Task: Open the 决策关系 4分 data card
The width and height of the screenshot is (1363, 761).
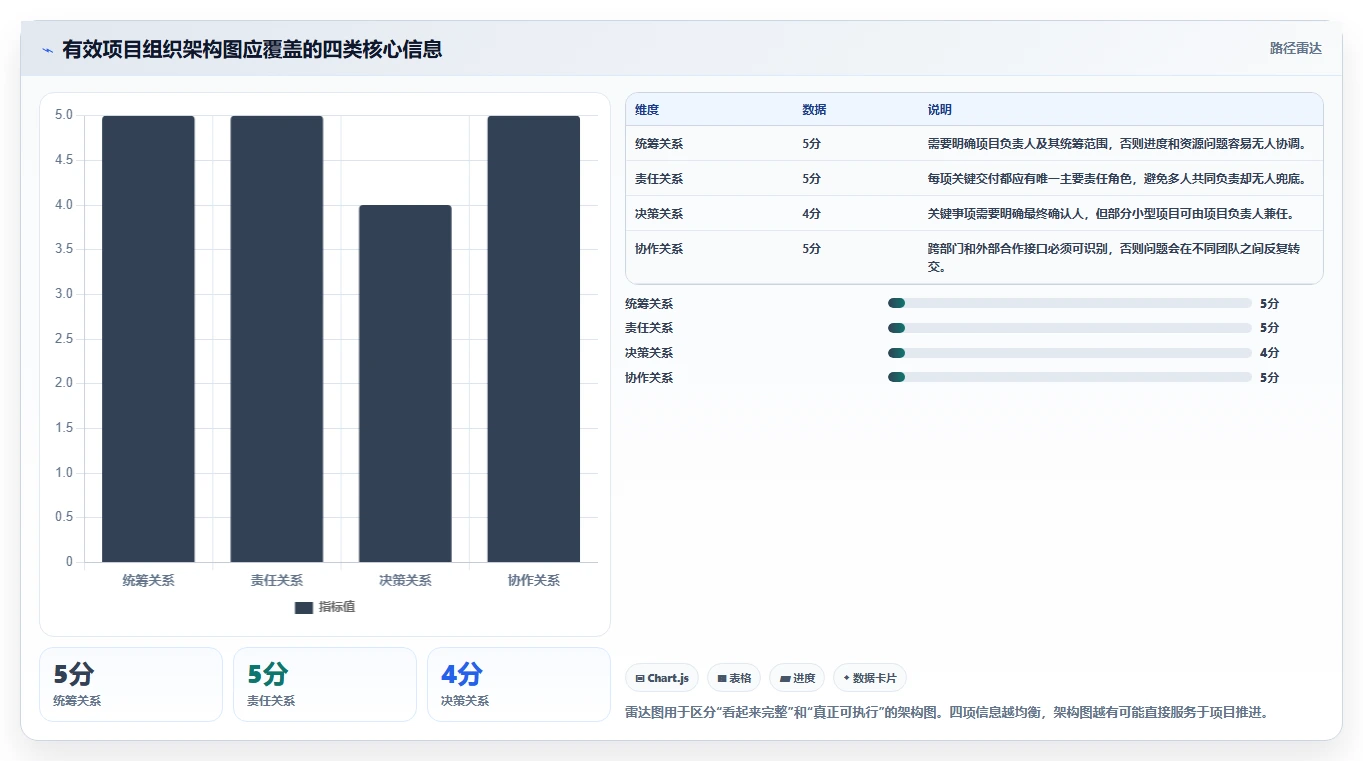Action: tap(519, 684)
